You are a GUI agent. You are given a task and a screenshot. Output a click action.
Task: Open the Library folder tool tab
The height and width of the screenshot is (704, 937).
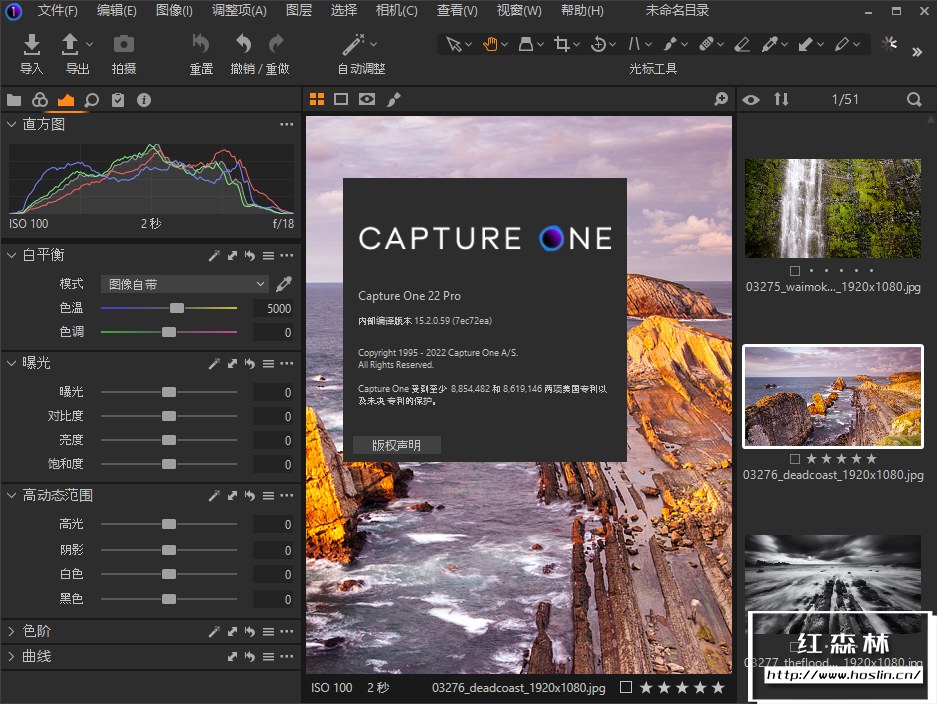14,100
